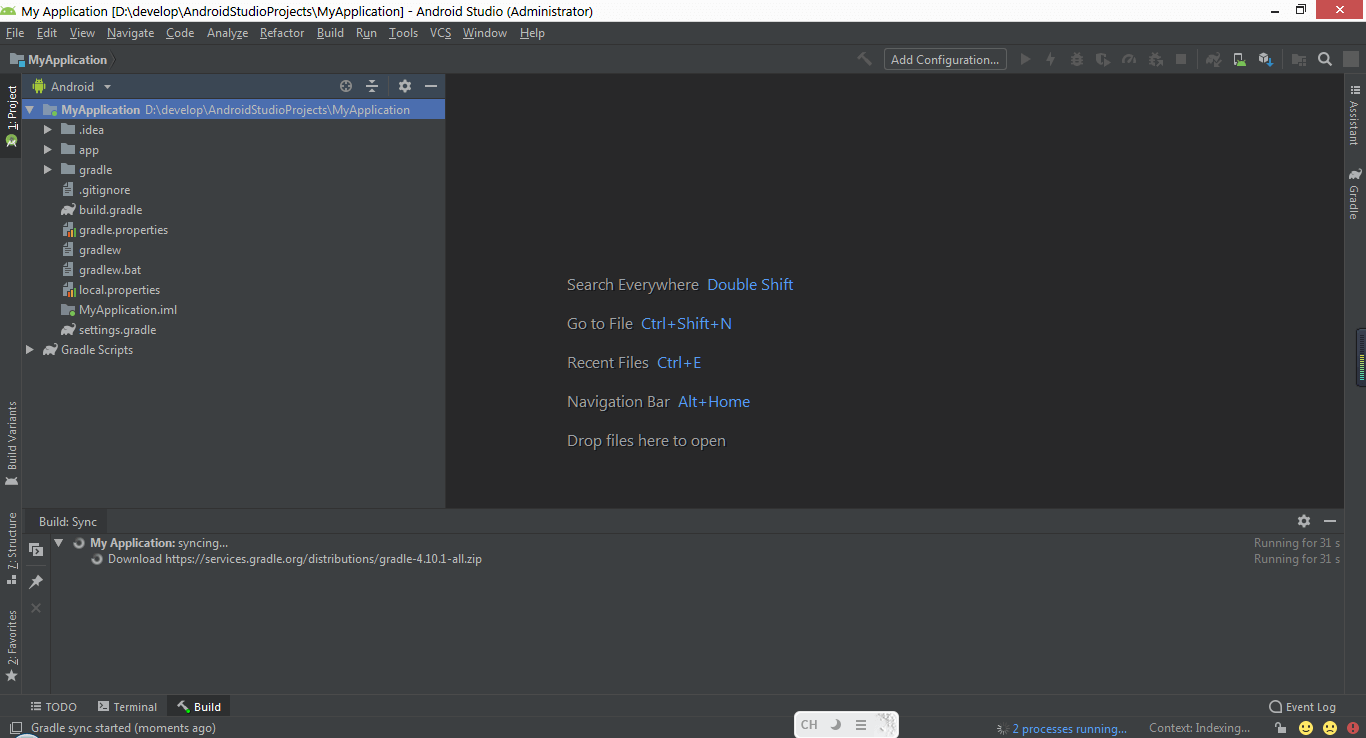Viewport: 1366px width, 738px height.
Task: Toggle the read-only lock icon
Action: [1280, 728]
